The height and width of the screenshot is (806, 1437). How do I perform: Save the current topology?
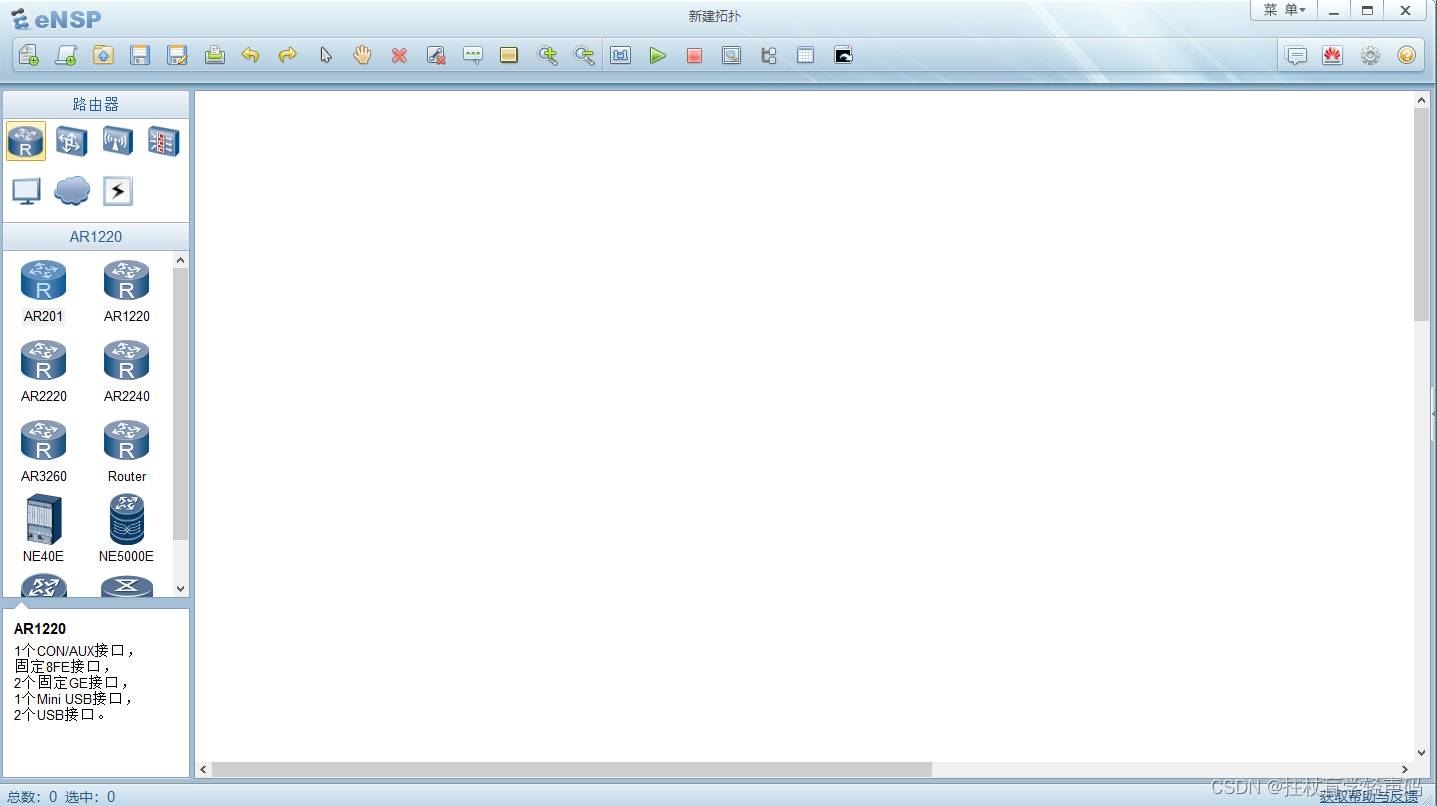pyautogui.click(x=140, y=55)
